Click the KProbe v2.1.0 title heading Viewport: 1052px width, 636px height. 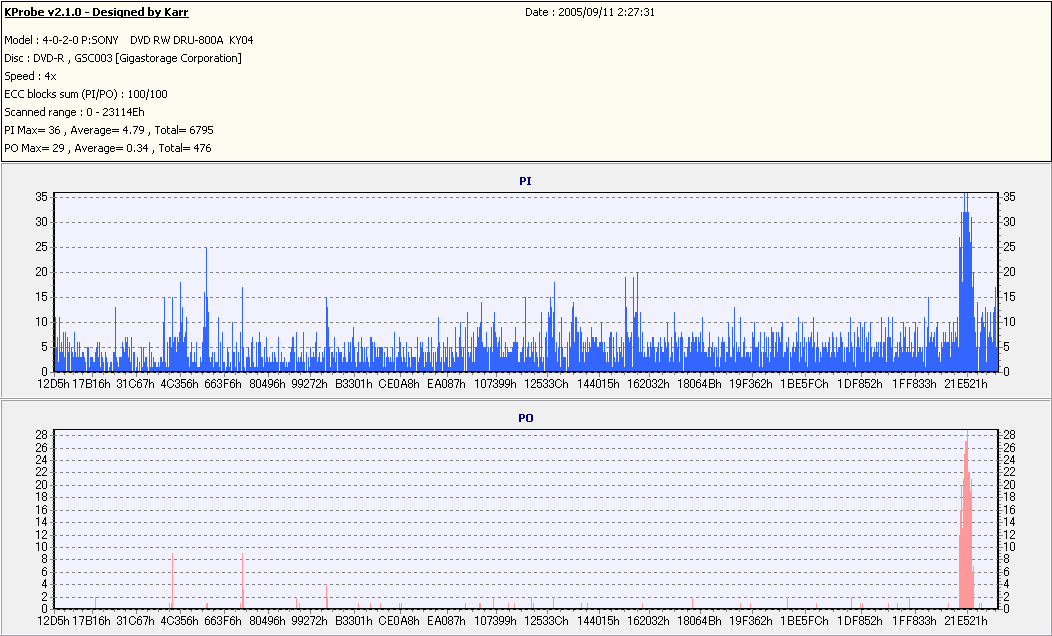(96, 12)
